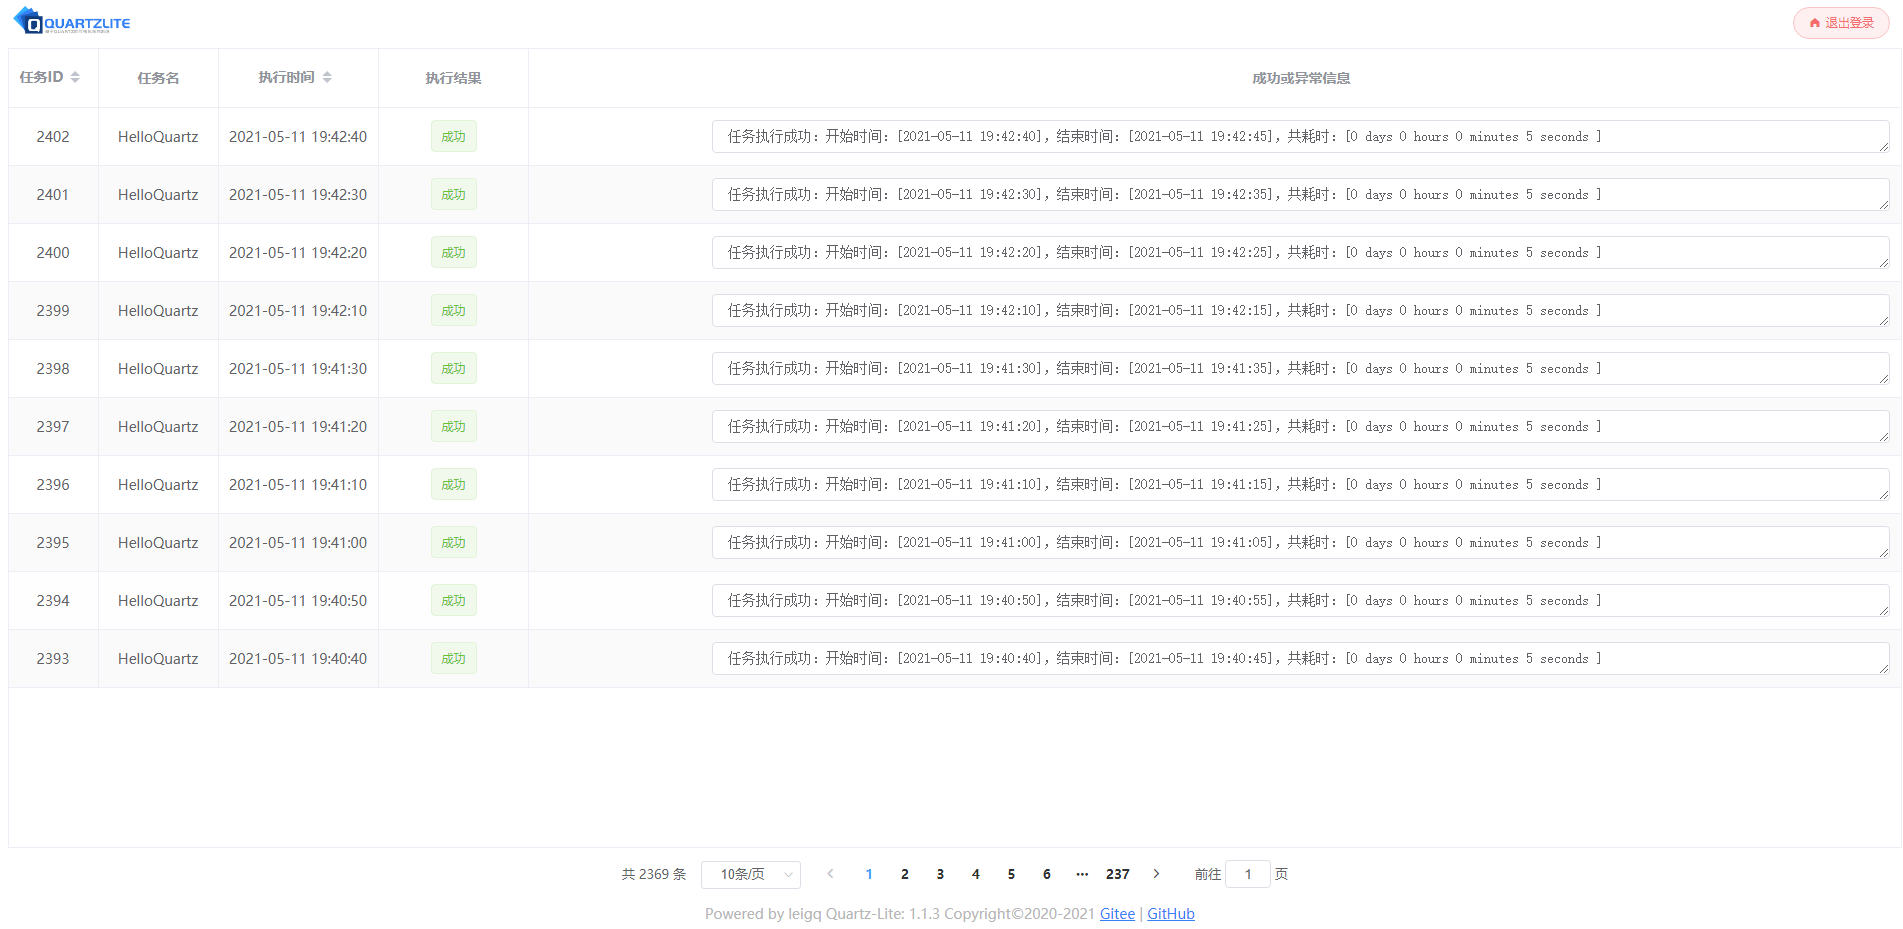This screenshot has width=1903, height=929.
Task: Open the GitHub link
Action: coord(1170,914)
